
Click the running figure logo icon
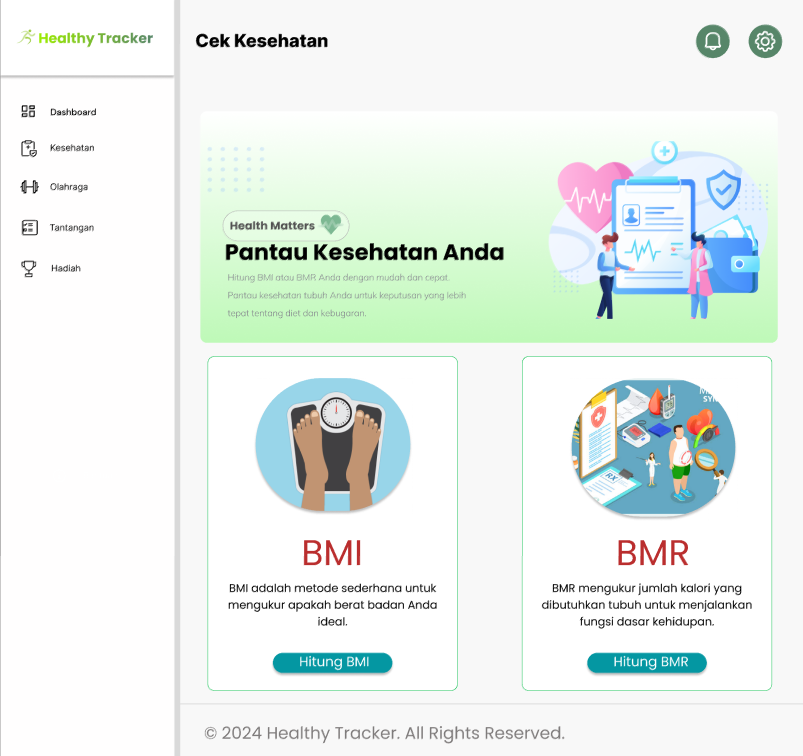[x=27, y=37]
